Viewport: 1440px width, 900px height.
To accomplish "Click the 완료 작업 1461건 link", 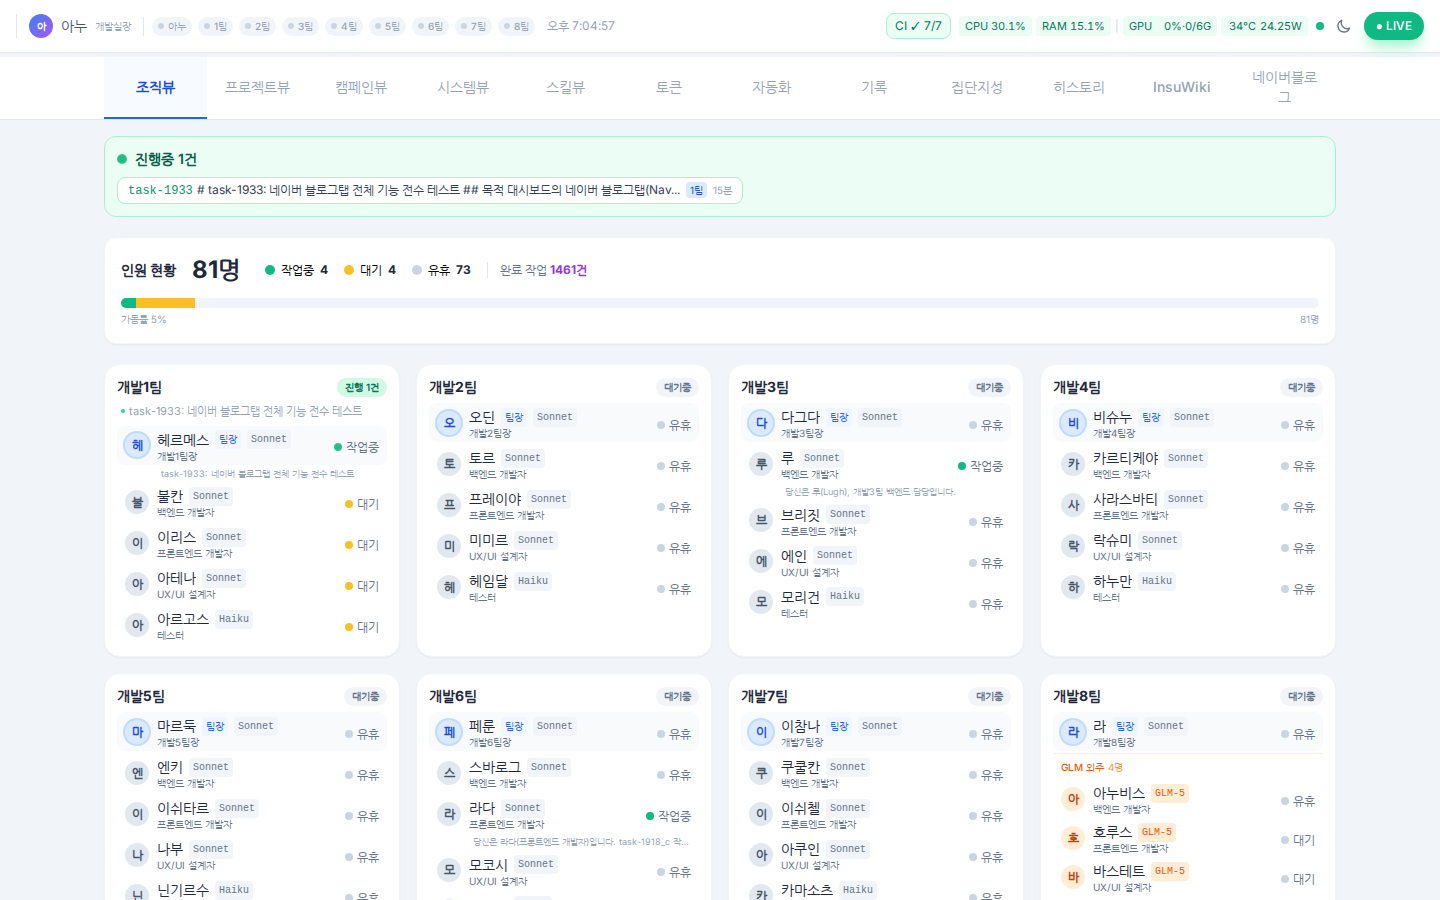I will pos(543,270).
